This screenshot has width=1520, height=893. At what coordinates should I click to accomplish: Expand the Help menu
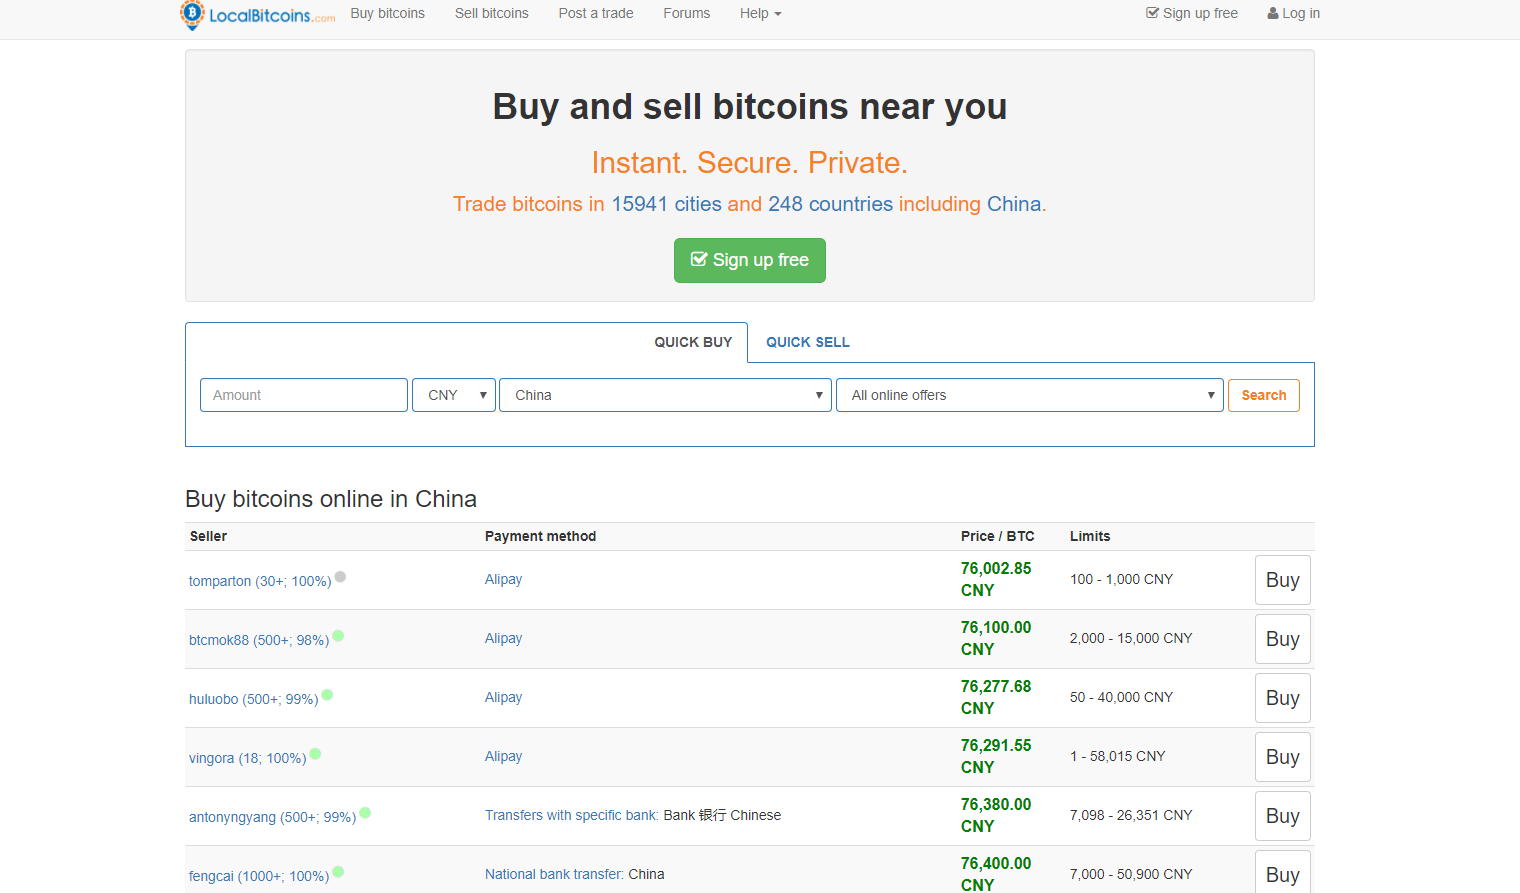click(760, 14)
